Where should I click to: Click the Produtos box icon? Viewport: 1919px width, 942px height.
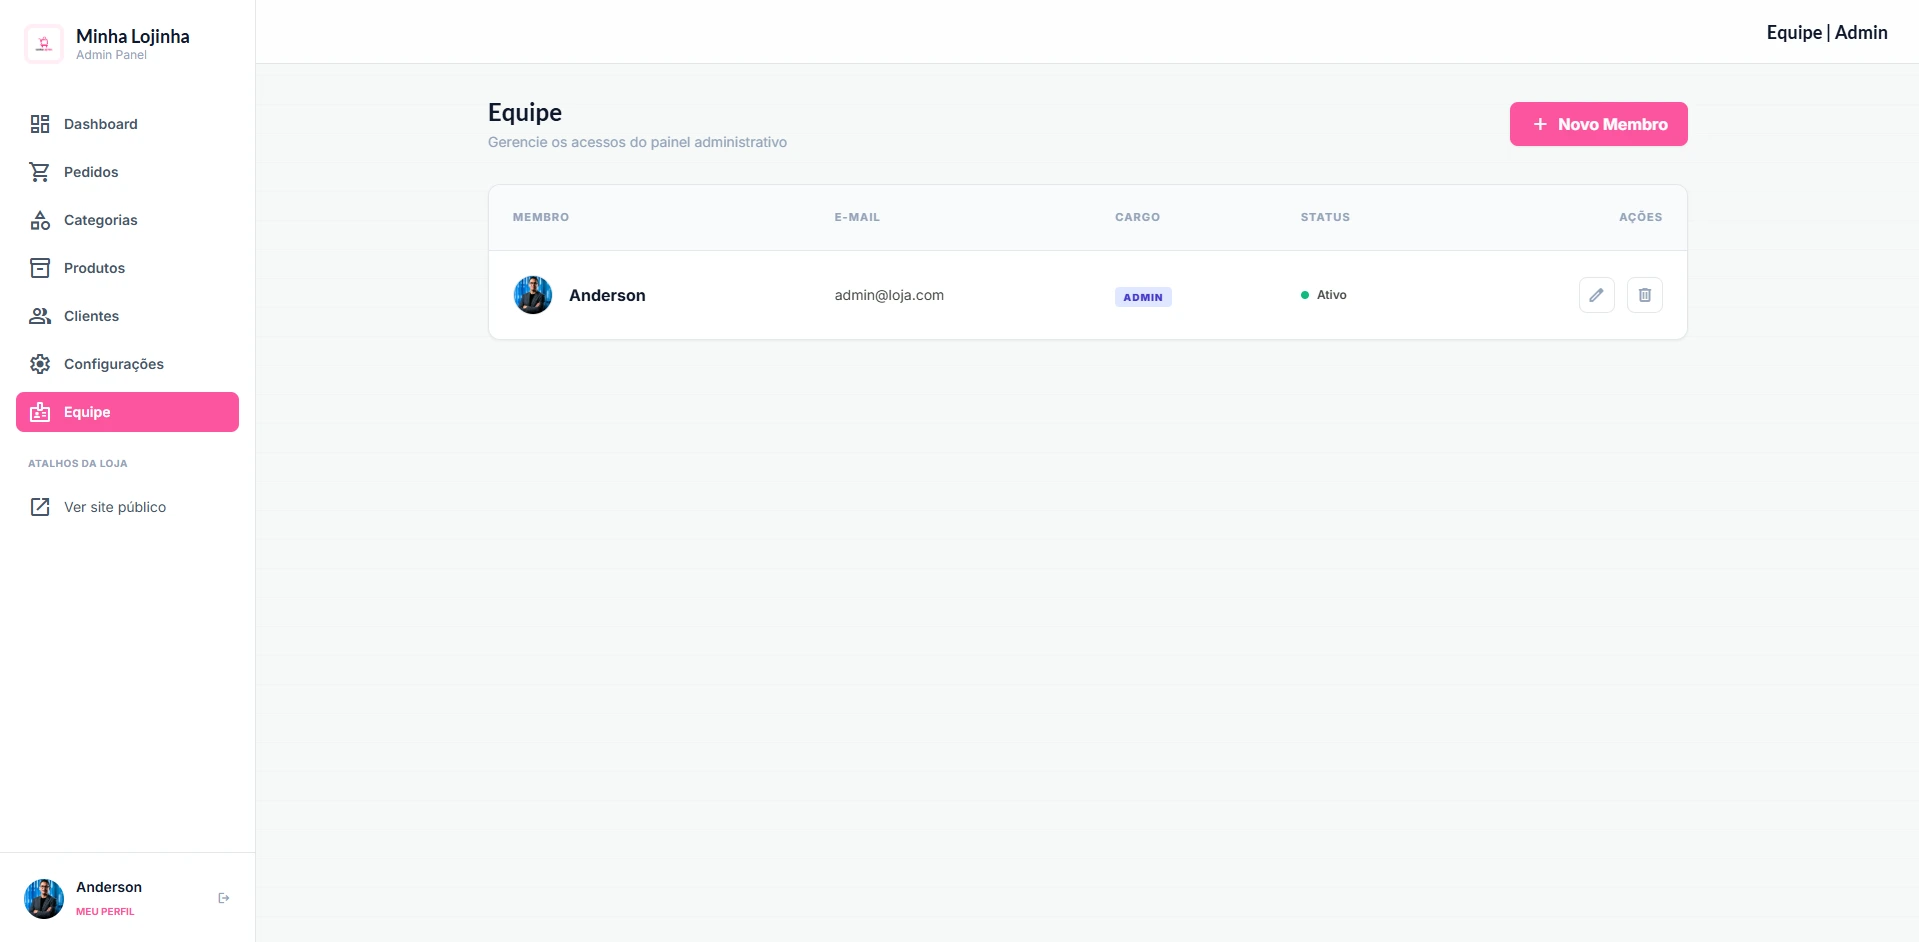(x=40, y=268)
